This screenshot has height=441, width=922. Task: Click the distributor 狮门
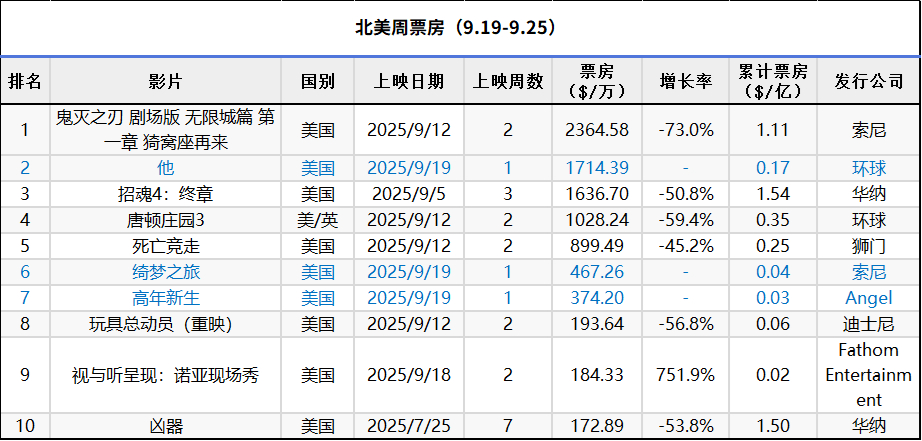pyautogui.click(x=868, y=246)
